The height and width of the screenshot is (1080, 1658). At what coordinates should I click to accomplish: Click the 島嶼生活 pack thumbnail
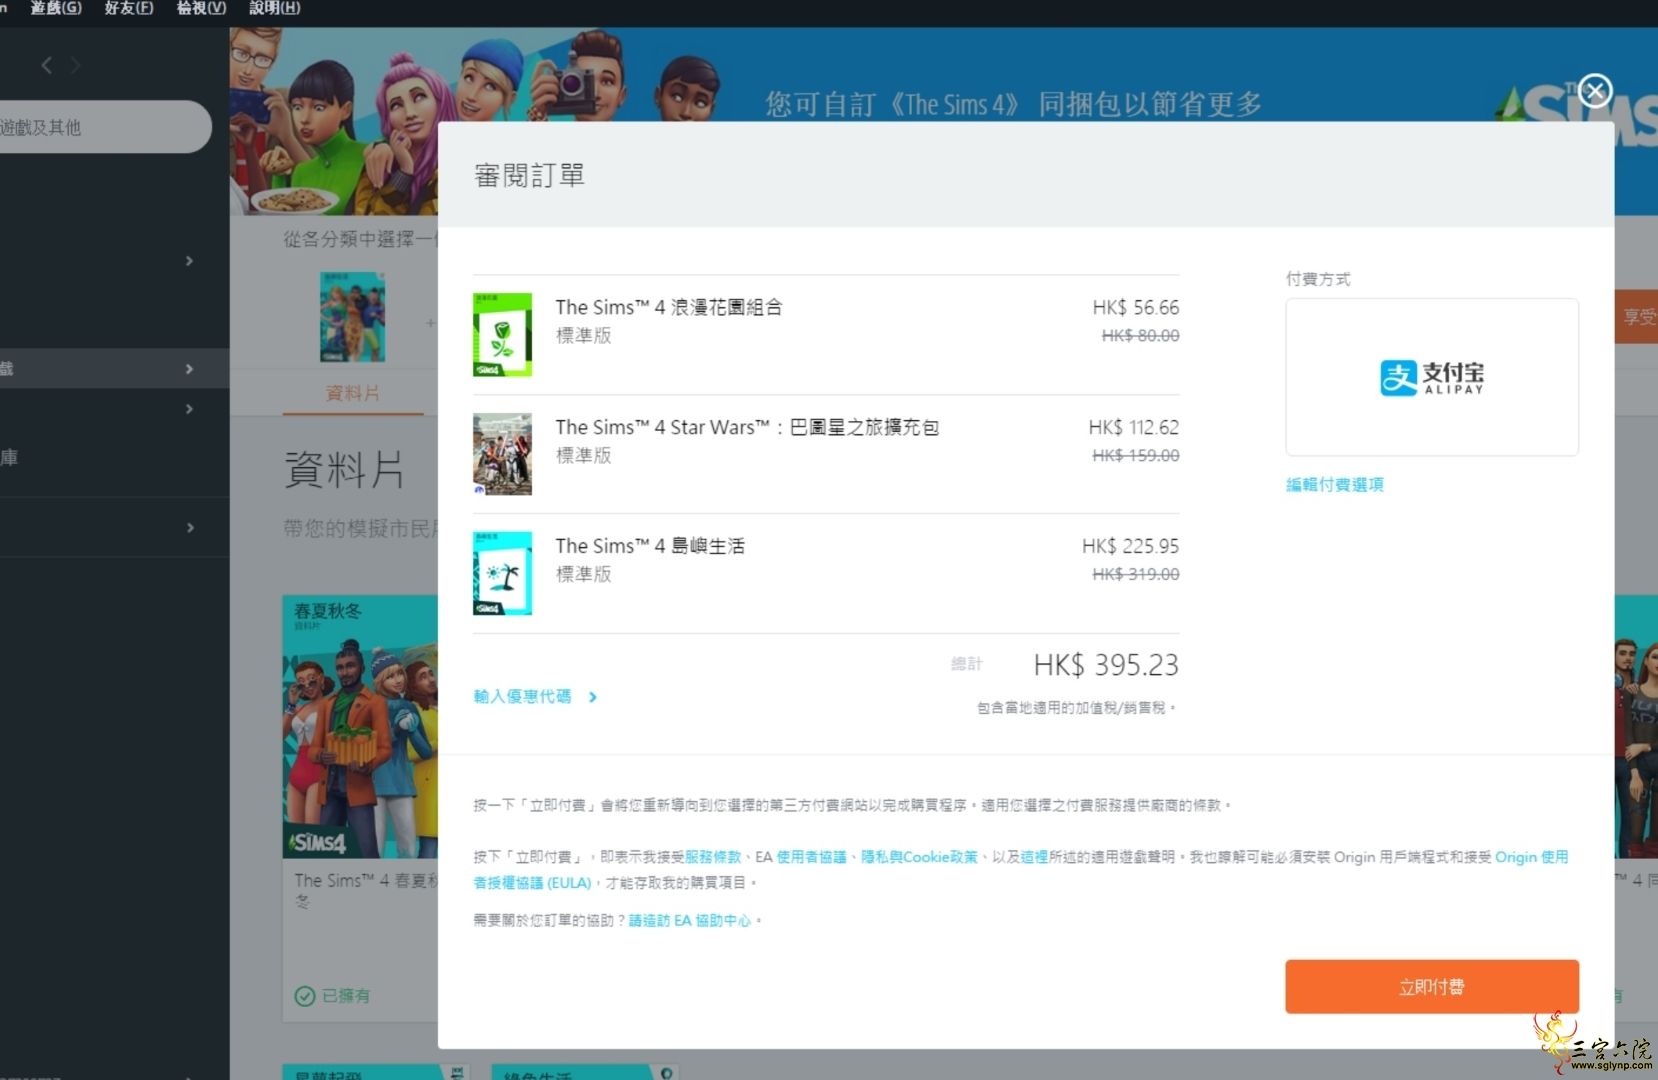(502, 573)
